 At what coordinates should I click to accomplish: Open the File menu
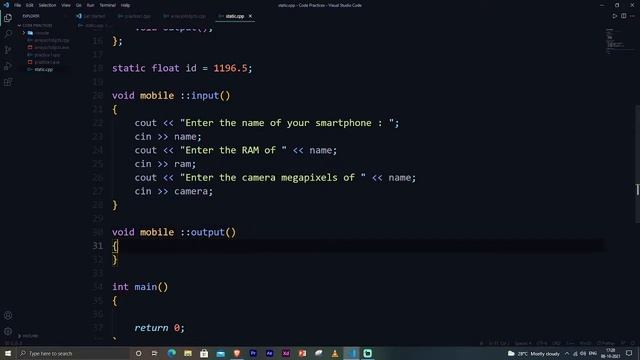coord(18,5)
